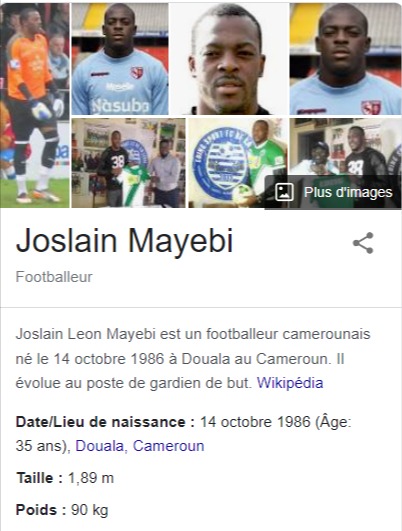
Task: Follow the Cameroun country link
Action: (169, 446)
